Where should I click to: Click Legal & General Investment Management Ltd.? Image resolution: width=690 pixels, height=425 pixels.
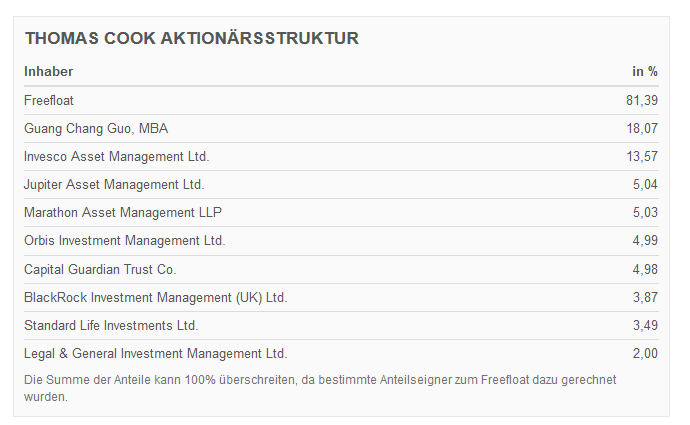155,353
